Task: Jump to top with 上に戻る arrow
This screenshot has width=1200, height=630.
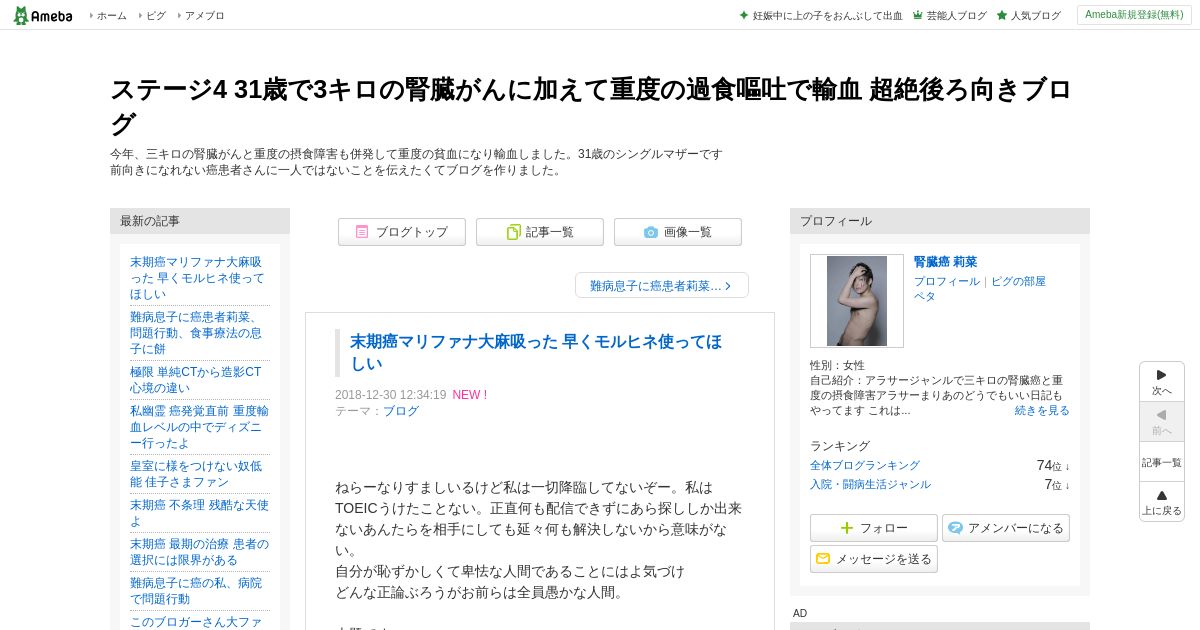Action: 1162,502
